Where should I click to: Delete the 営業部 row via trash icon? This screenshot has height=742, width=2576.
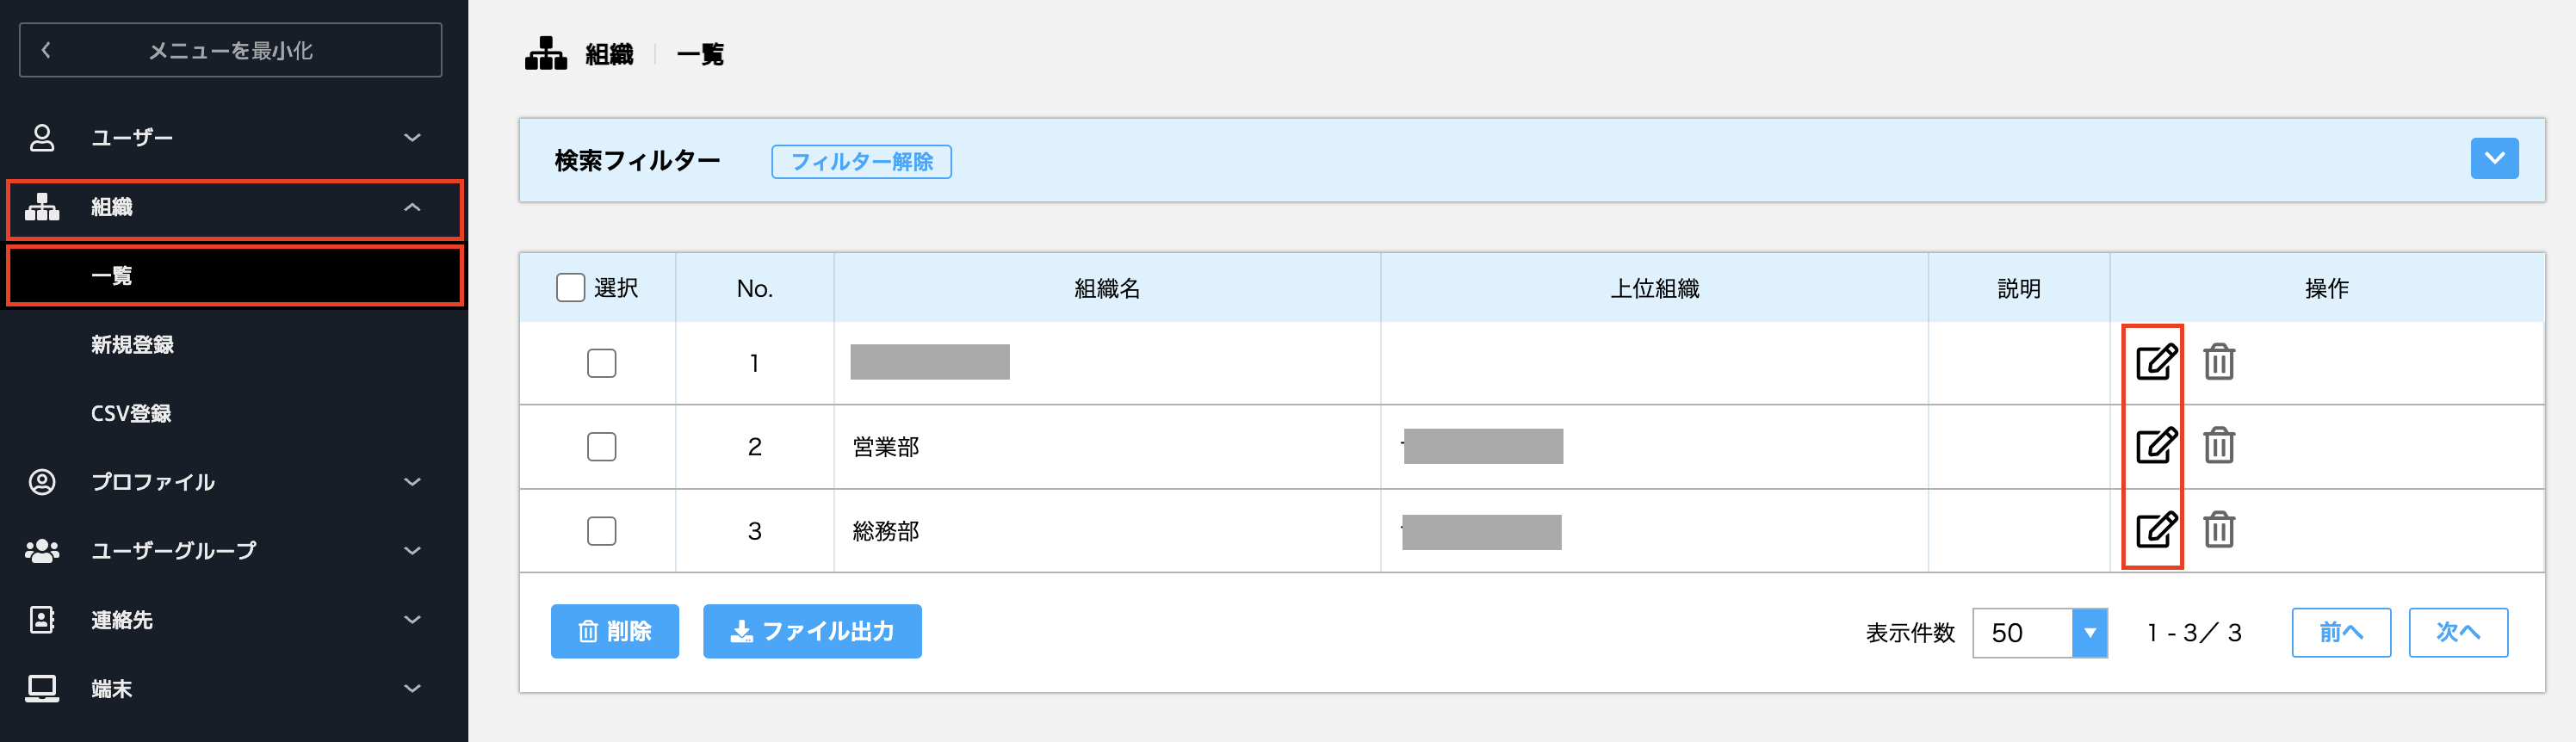(x=2218, y=445)
